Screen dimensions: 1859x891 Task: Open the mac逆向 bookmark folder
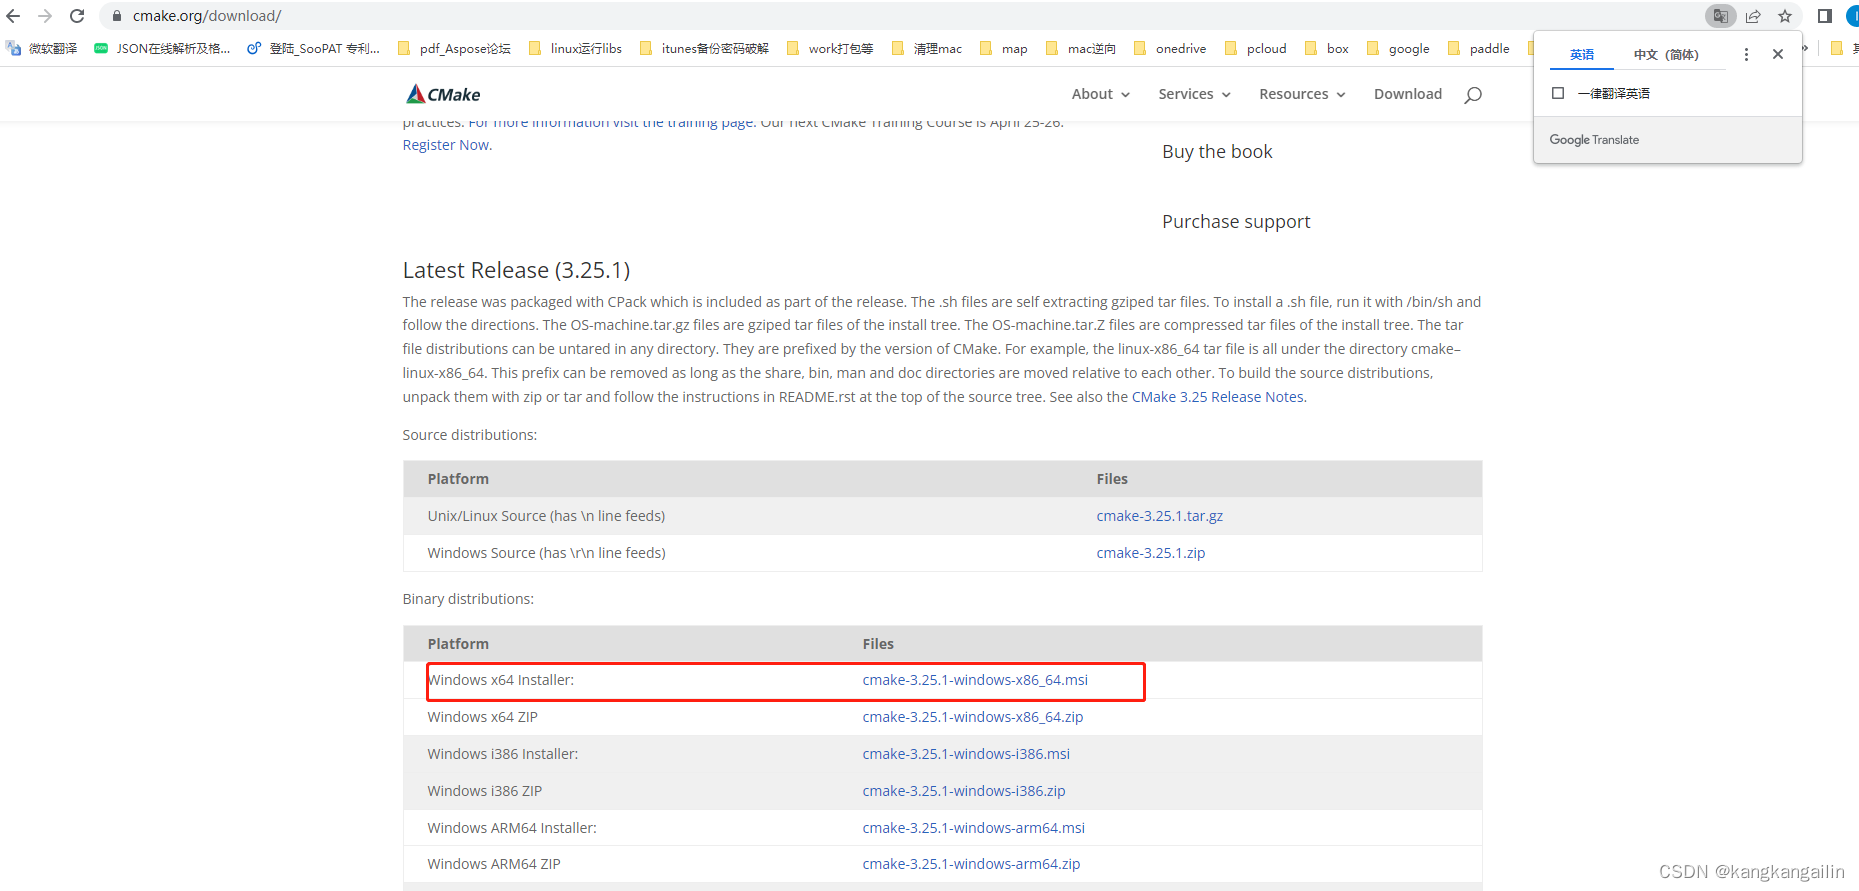(1080, 48)
